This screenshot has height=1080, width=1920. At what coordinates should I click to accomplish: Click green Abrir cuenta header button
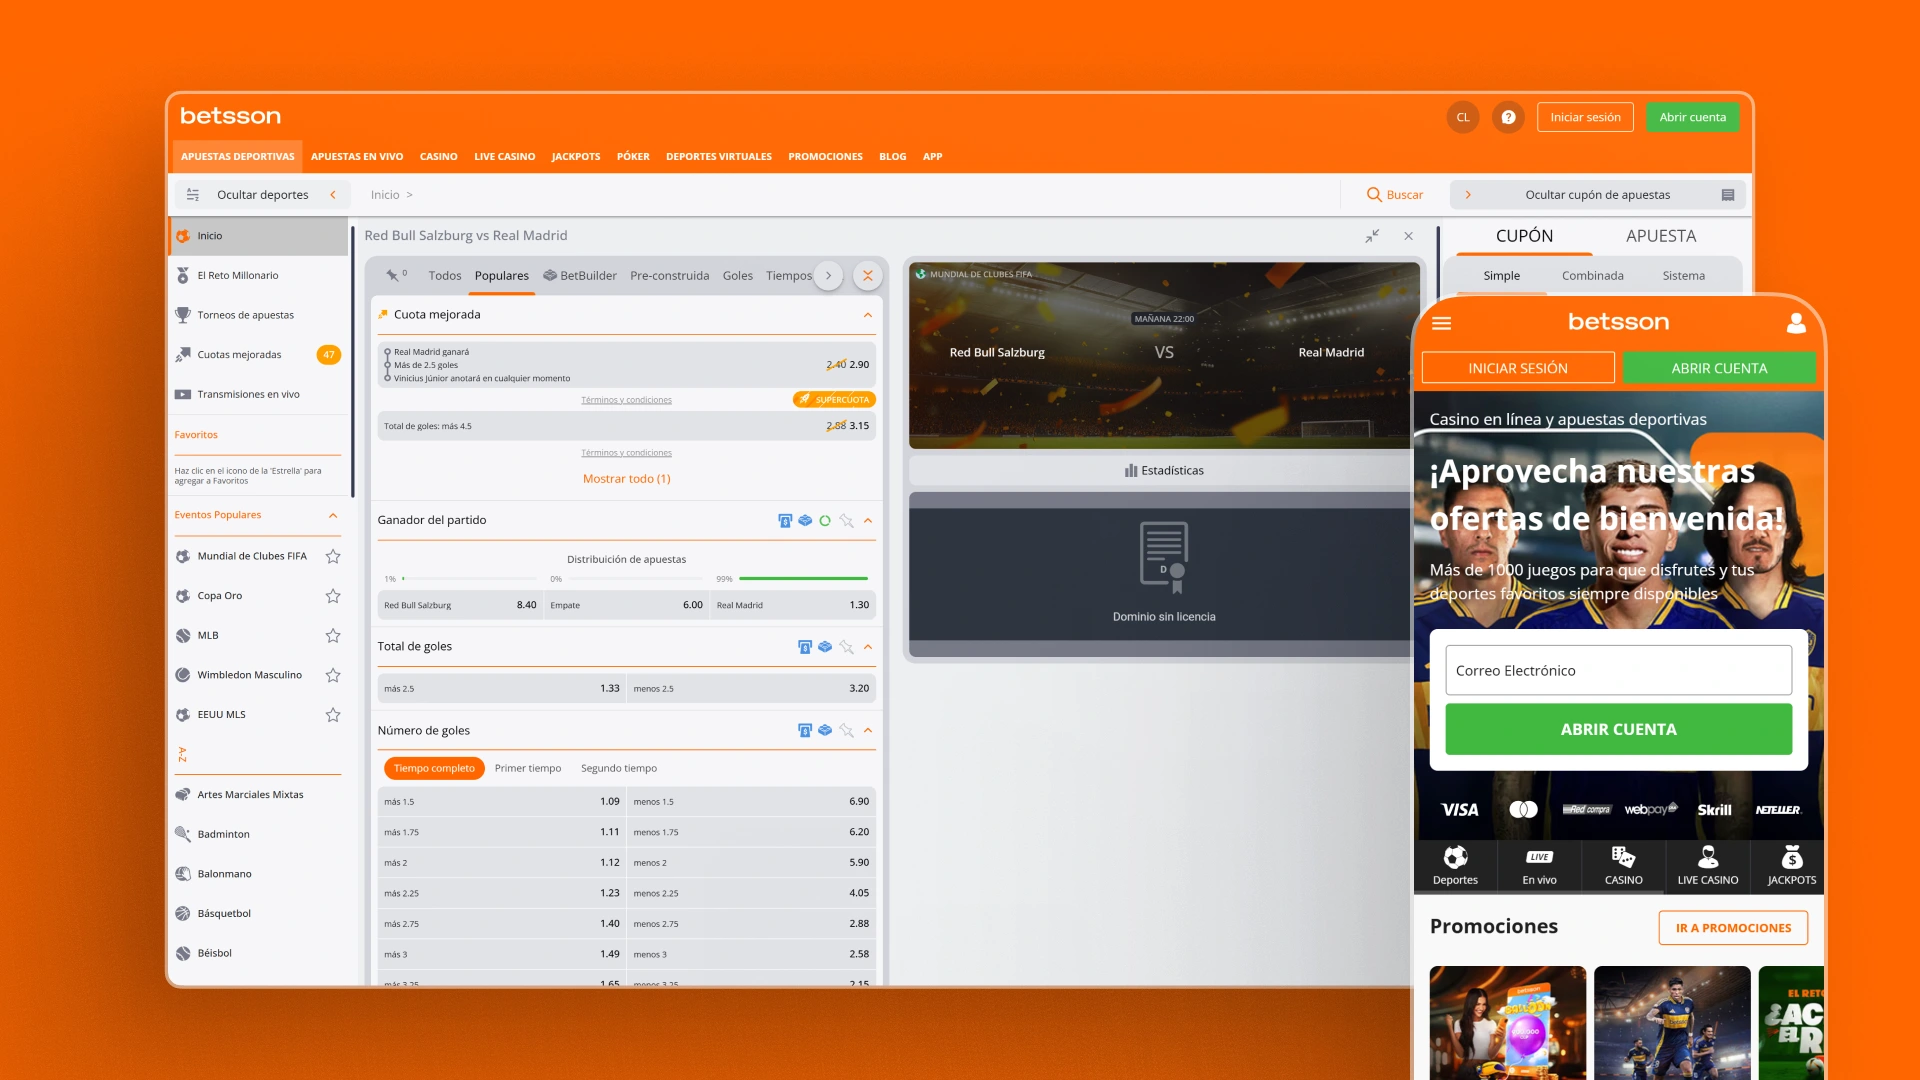point(1692,117)
